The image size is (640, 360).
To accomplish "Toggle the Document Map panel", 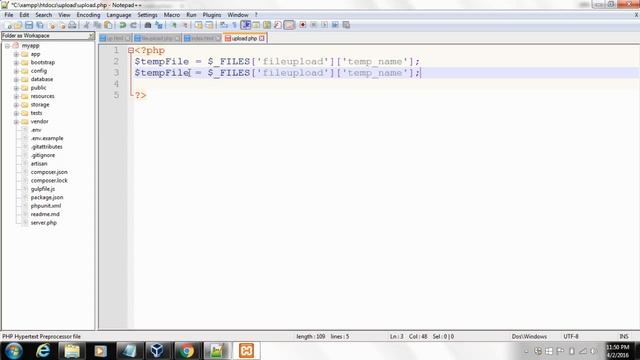I will [x=267, y=25].
